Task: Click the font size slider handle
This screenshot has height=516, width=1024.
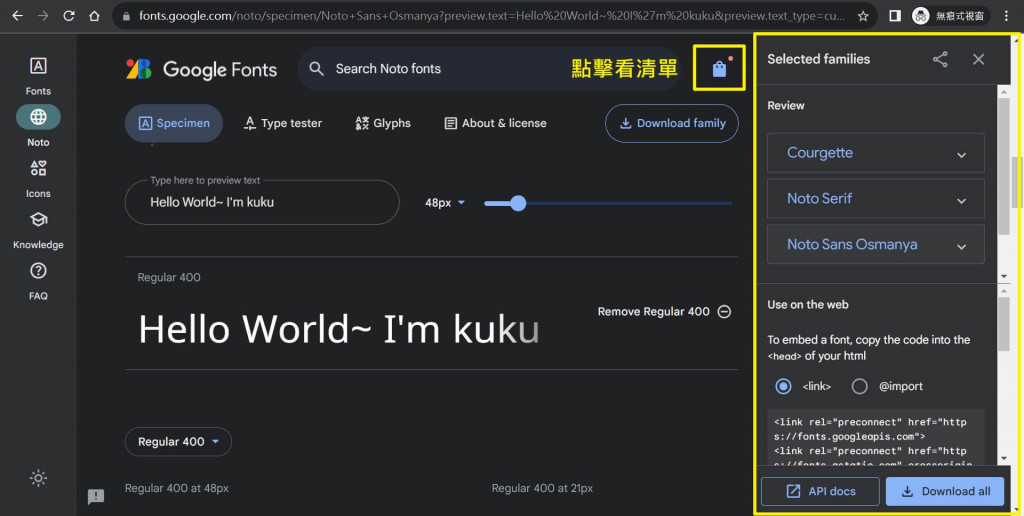Action: [518, 203]
